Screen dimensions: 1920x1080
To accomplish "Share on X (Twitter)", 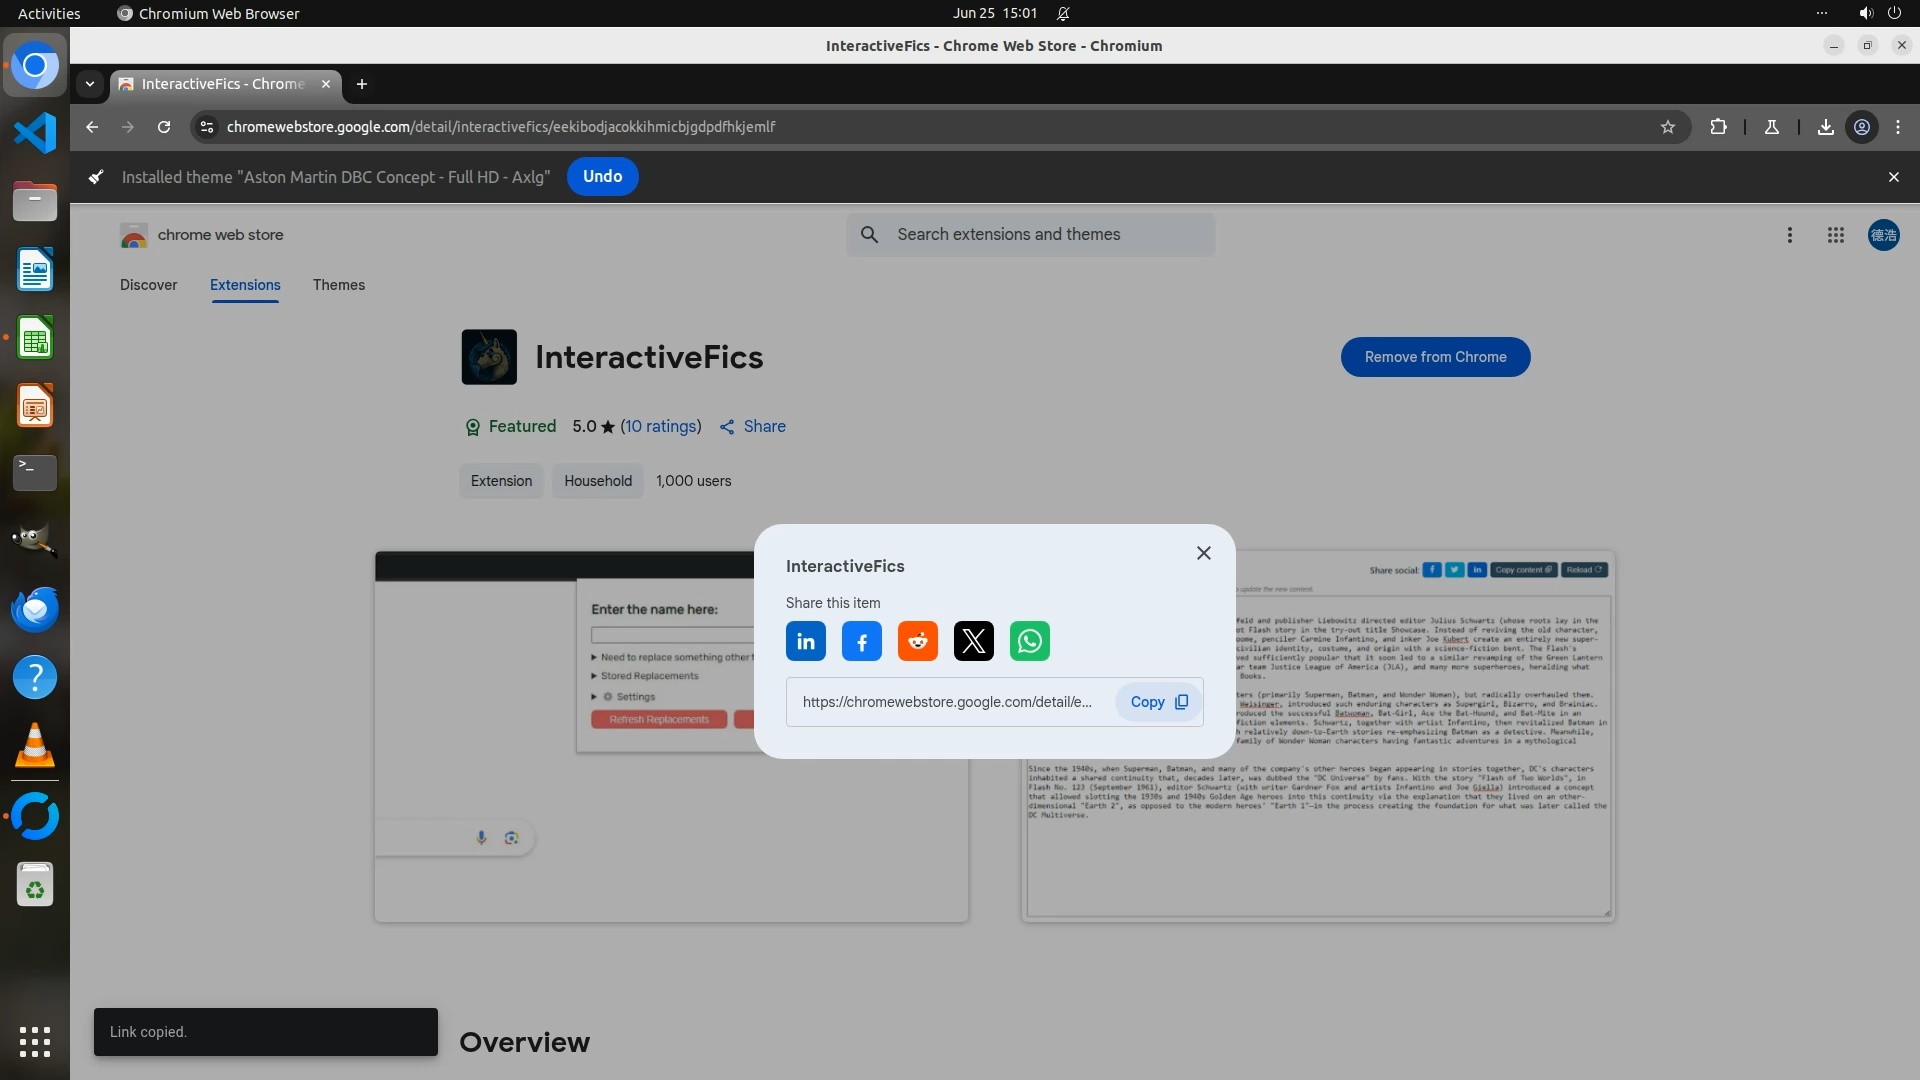I will pos(973,641).
